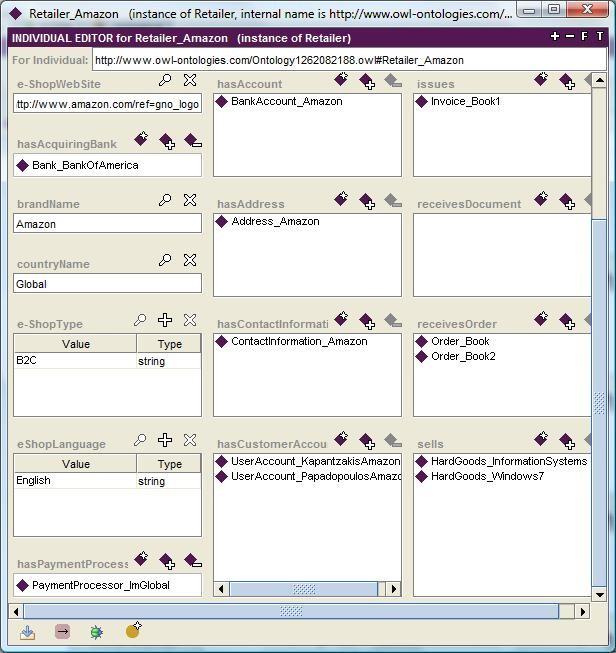Create new instance for hasCustomerAccount
The width and height of the screenshot is (616, 653).
point(342,439)
